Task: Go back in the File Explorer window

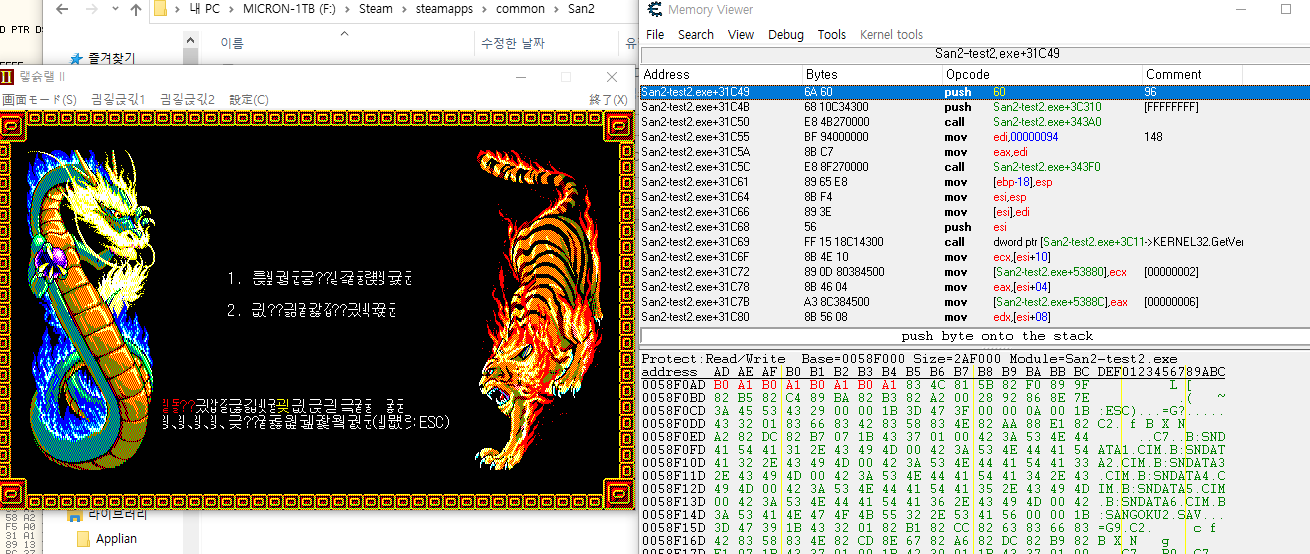Action: click(62, 9)
